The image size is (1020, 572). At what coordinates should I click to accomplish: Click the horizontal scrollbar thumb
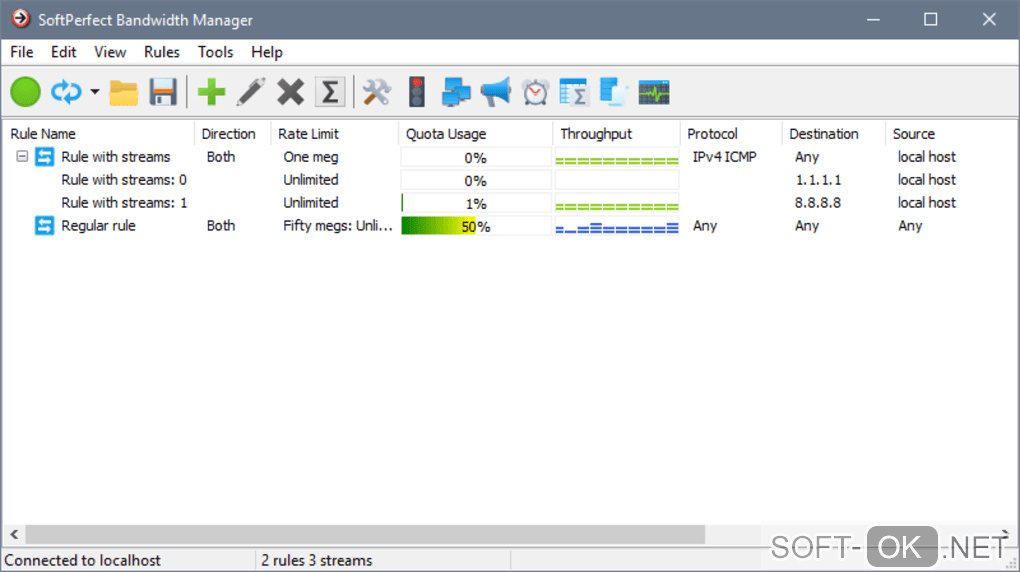[x=365, y=534]
